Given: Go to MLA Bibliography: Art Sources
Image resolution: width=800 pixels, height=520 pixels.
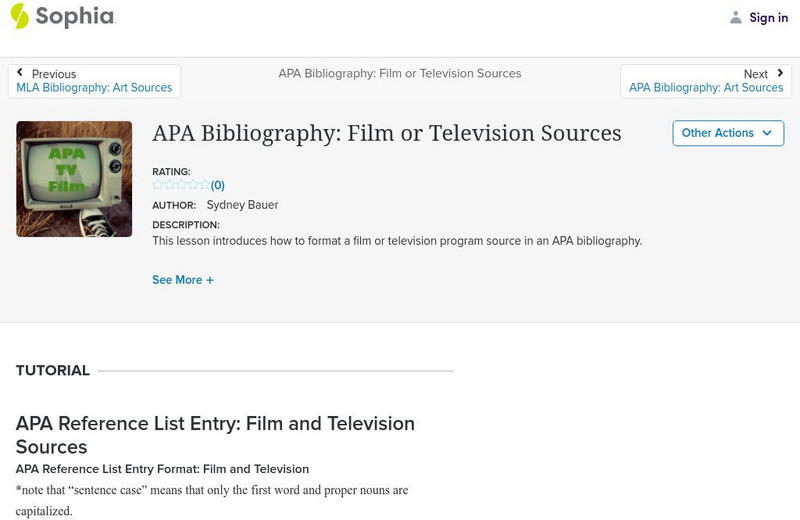Looking at the screenshot, I should pyautogui.click(x=94, y=88).
